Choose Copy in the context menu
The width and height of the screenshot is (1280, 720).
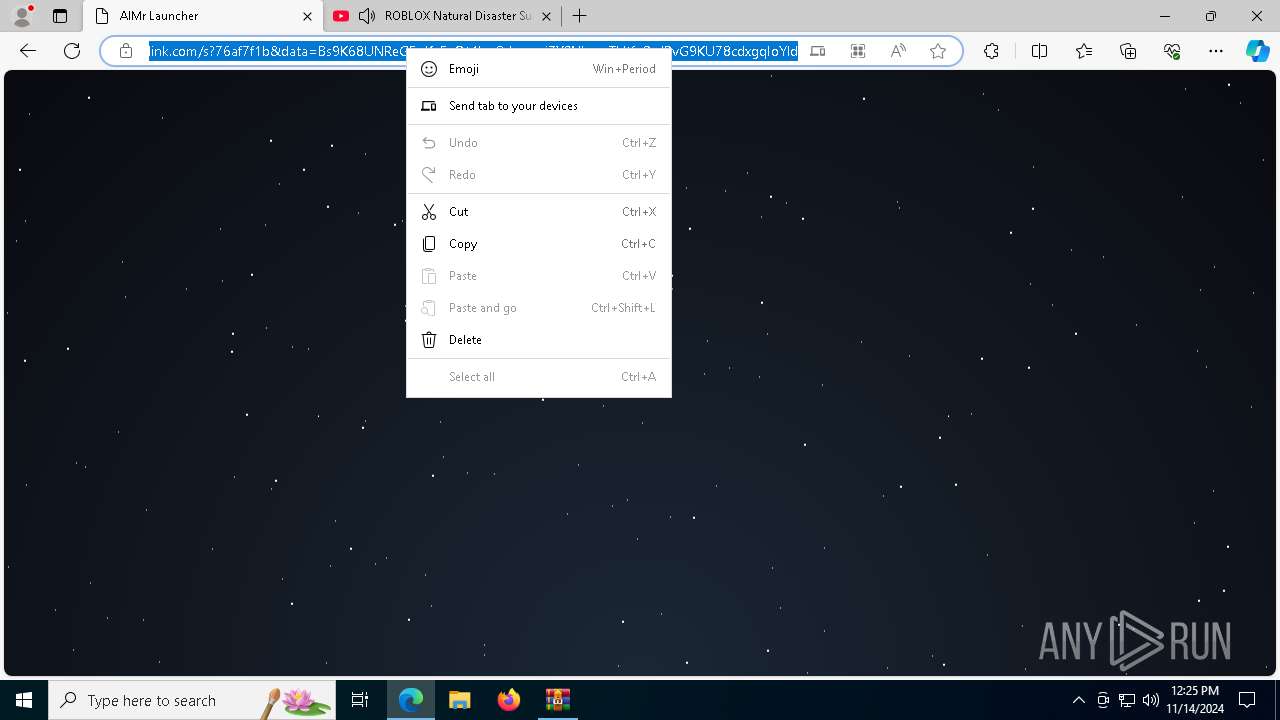(539, 244)
